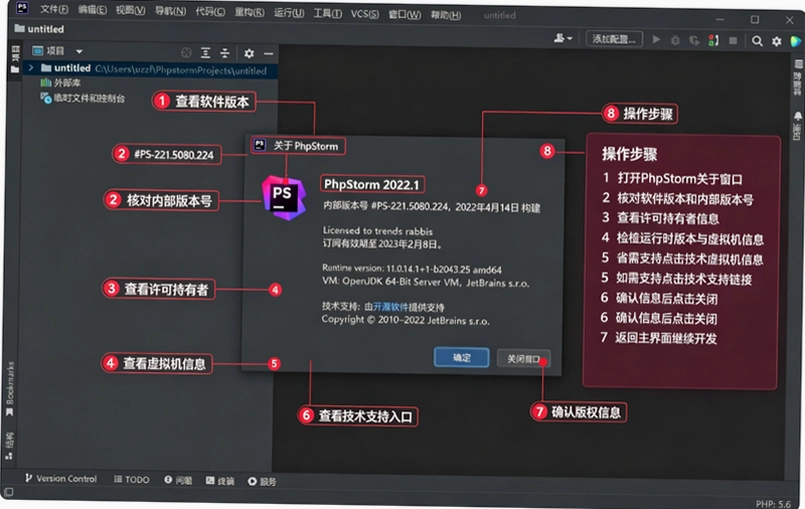Select 外部库 in project tree
805x509 pixels.
61,83
